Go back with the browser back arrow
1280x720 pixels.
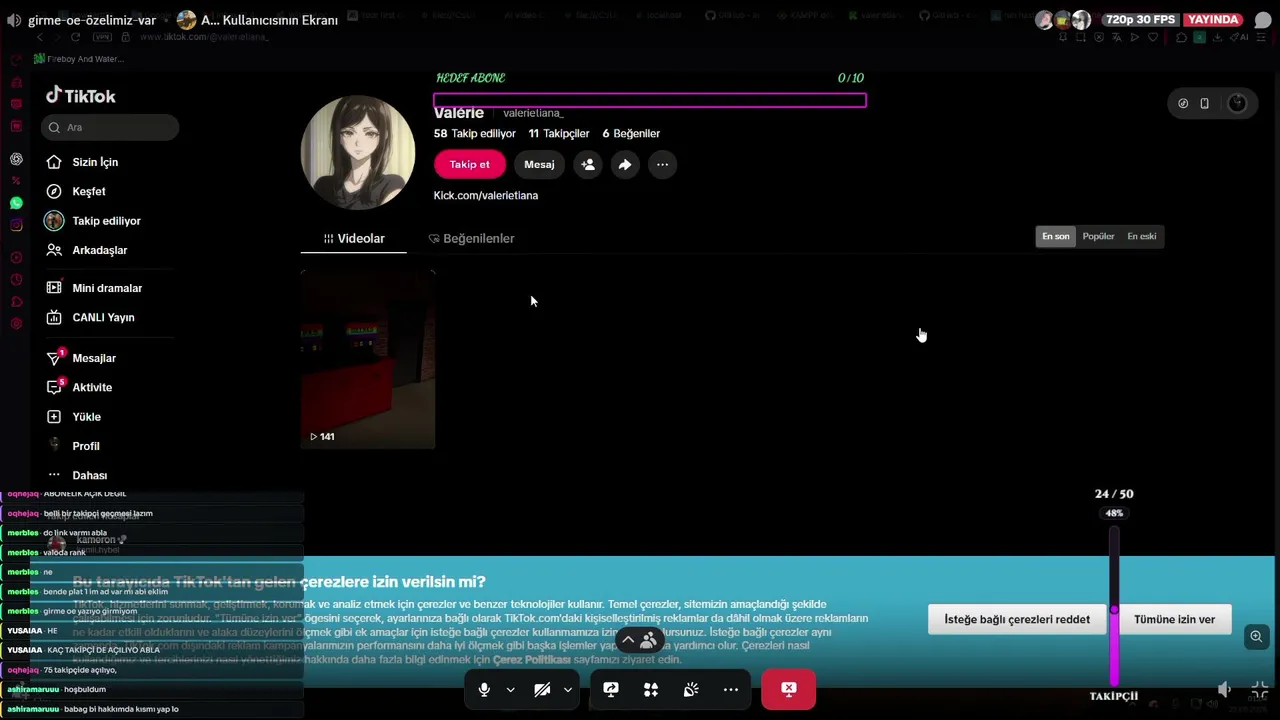[x=40, y=37]
